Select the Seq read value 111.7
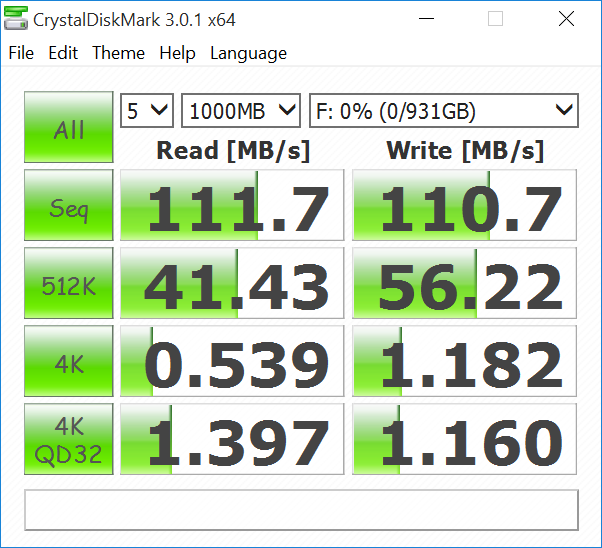This screenshot has height=548, width=602. [x=232, y=205]
